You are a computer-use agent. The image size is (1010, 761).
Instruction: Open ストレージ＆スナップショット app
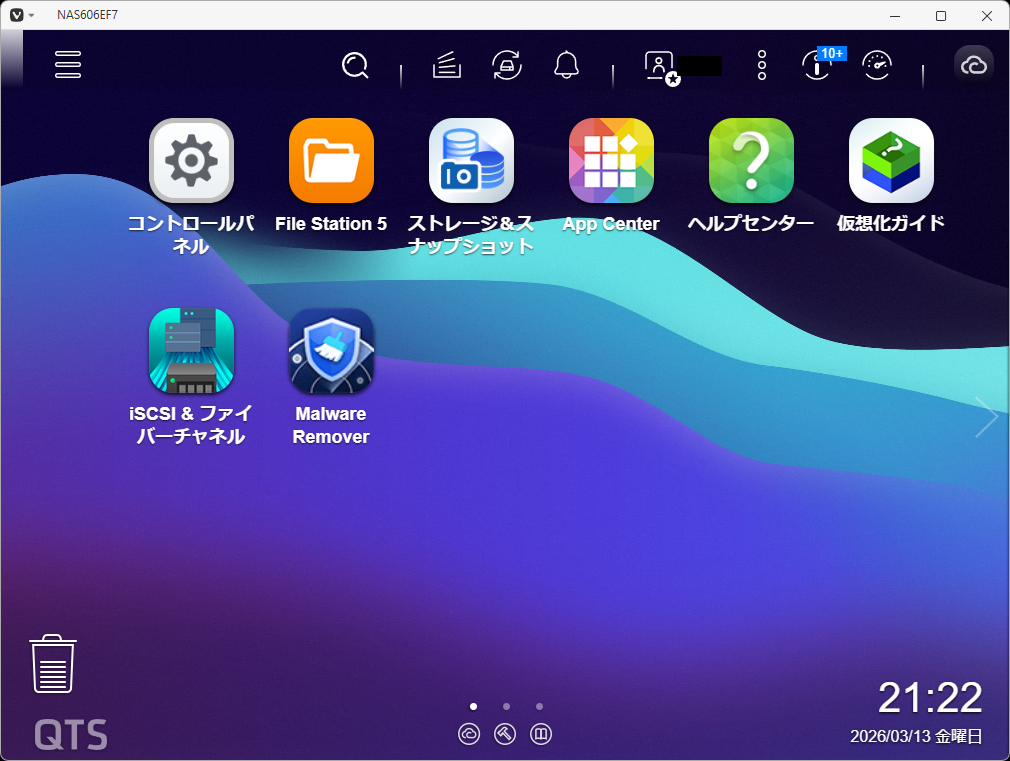click(x=471, y=160)
